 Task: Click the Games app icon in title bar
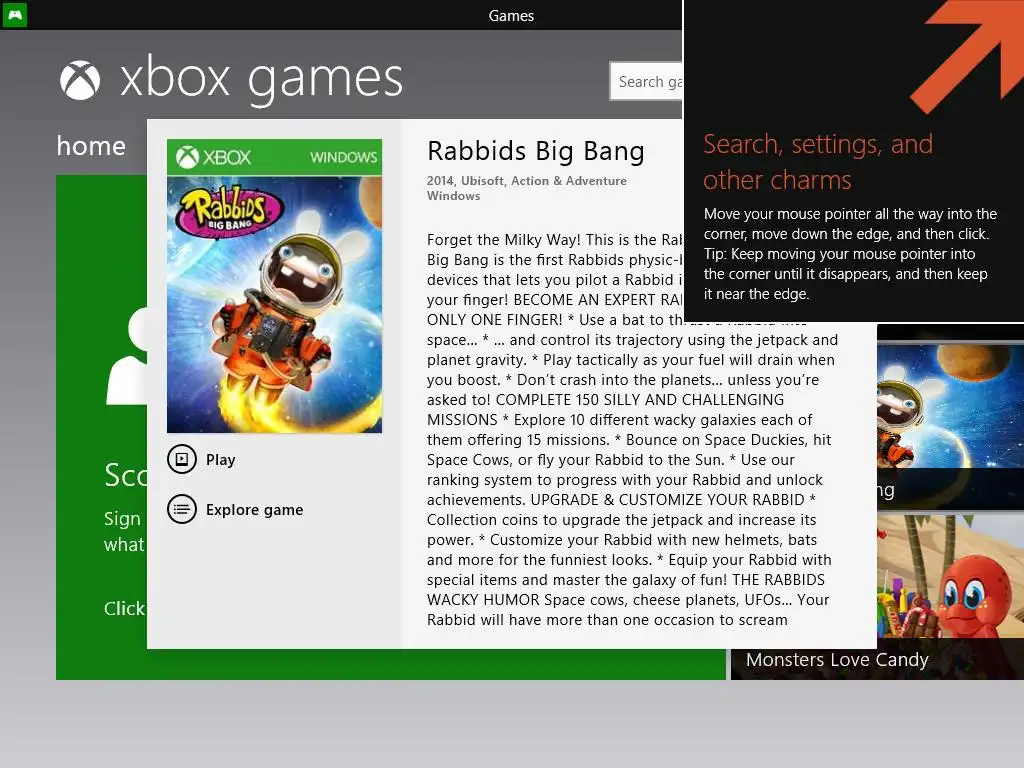[x=14, y=14]
